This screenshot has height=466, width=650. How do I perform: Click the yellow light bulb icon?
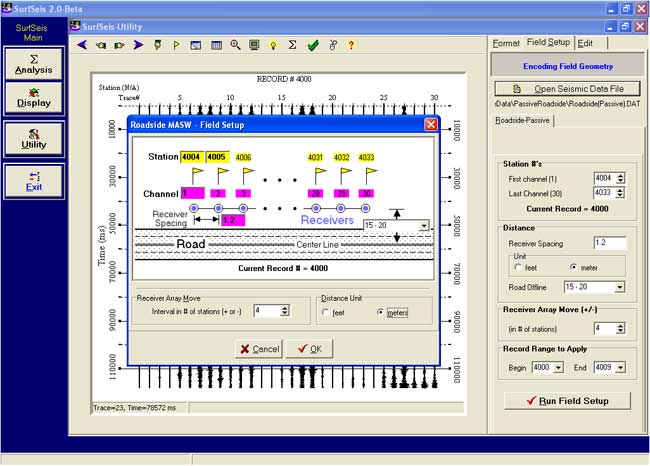(273, 45)
